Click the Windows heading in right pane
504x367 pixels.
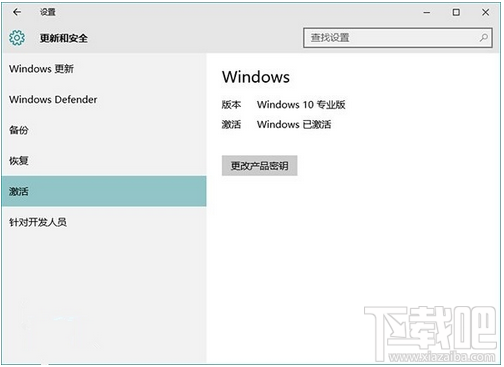coord(256,77)
